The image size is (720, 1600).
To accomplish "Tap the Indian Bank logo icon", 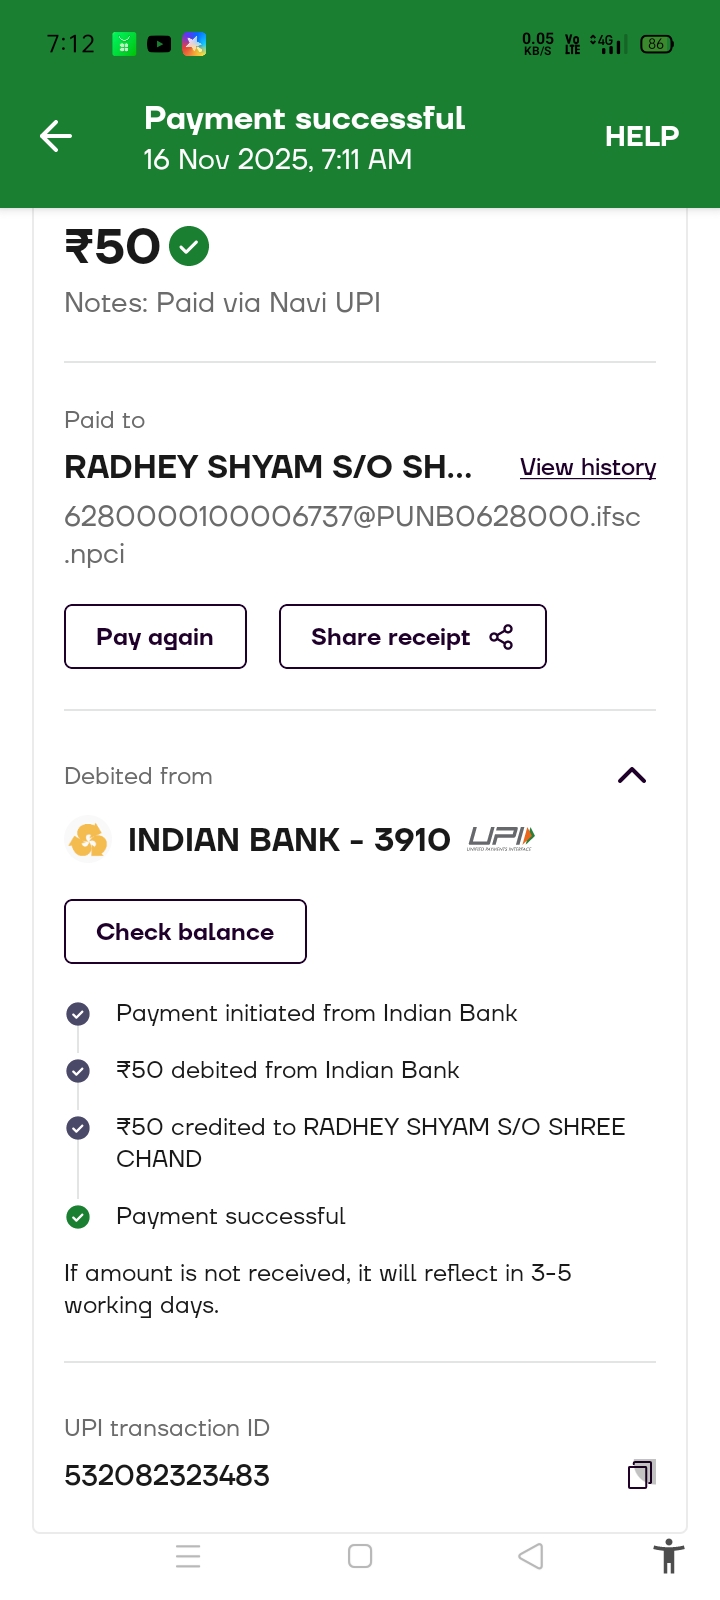I will (88, 839).
